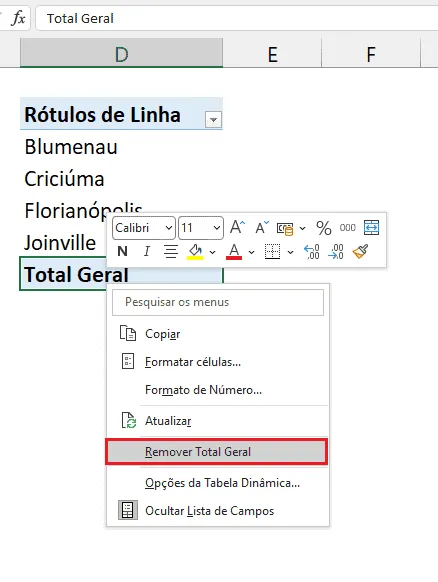The width and height of the screenshot is (438, 582).
Task: Click the merge and center icon
Action: pyautogui.click(x=371, y=228)
